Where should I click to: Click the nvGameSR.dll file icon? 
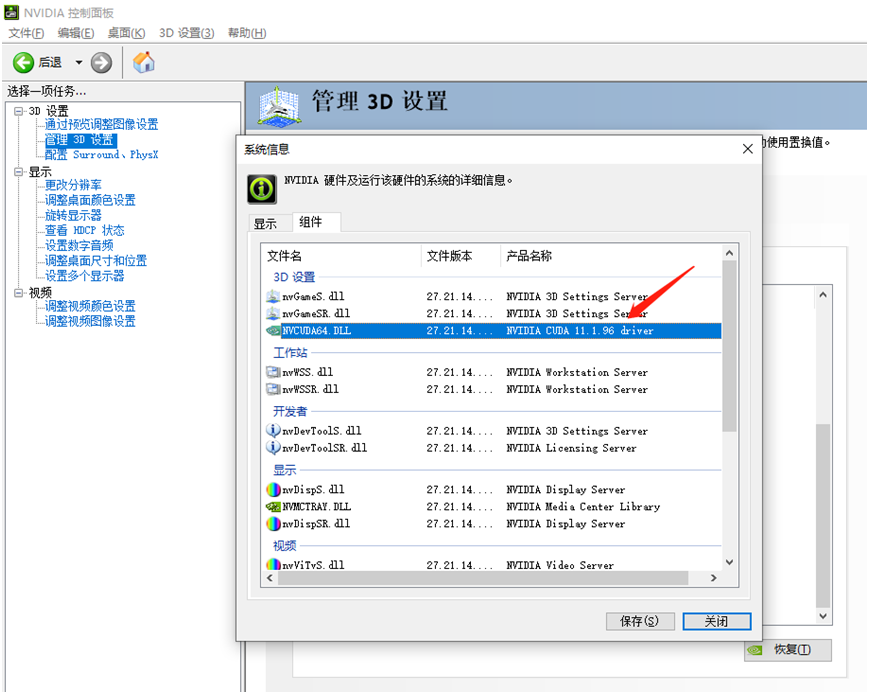pos(273,314)
